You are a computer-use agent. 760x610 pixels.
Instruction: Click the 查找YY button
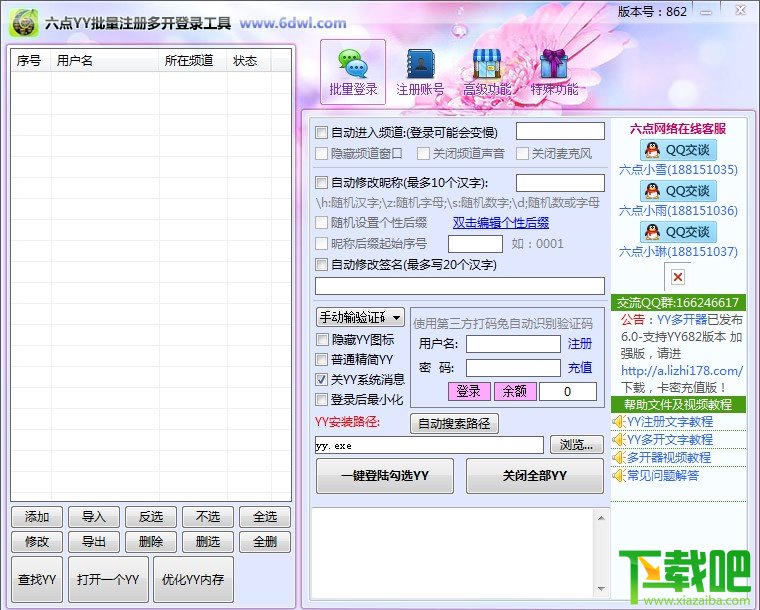click(x=37, y=579)
